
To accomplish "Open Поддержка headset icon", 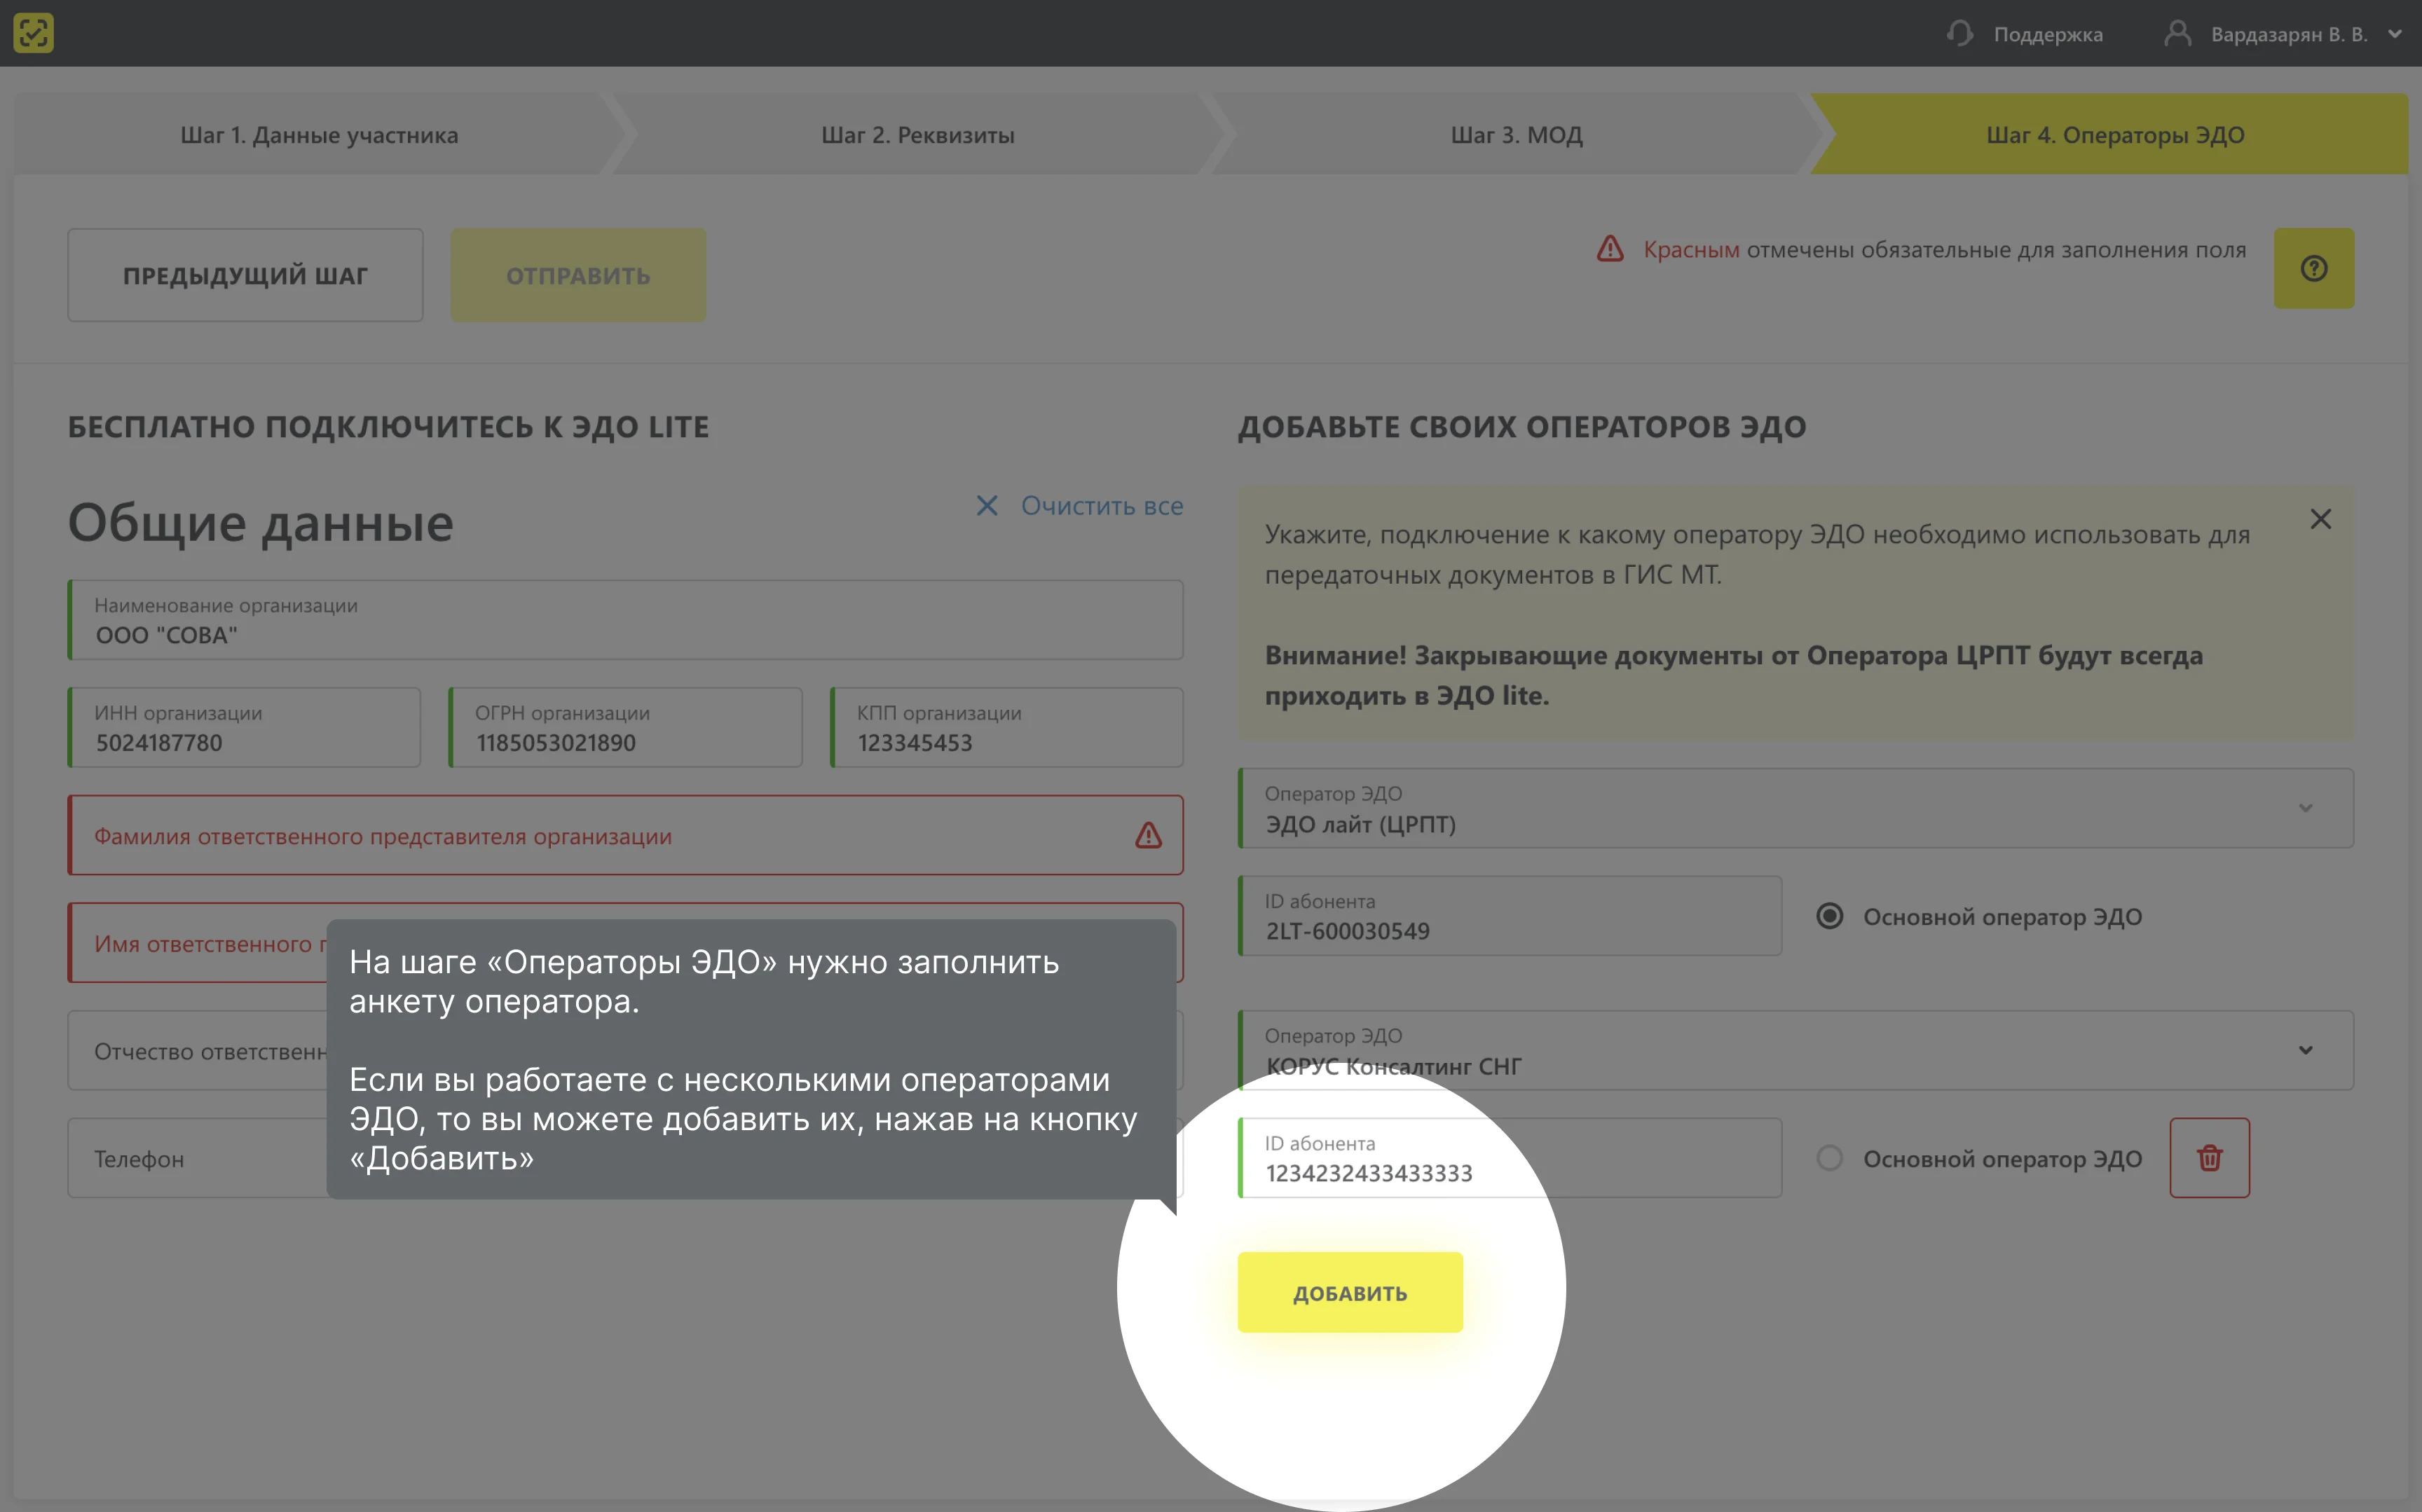I will (x=1960, y=34).
